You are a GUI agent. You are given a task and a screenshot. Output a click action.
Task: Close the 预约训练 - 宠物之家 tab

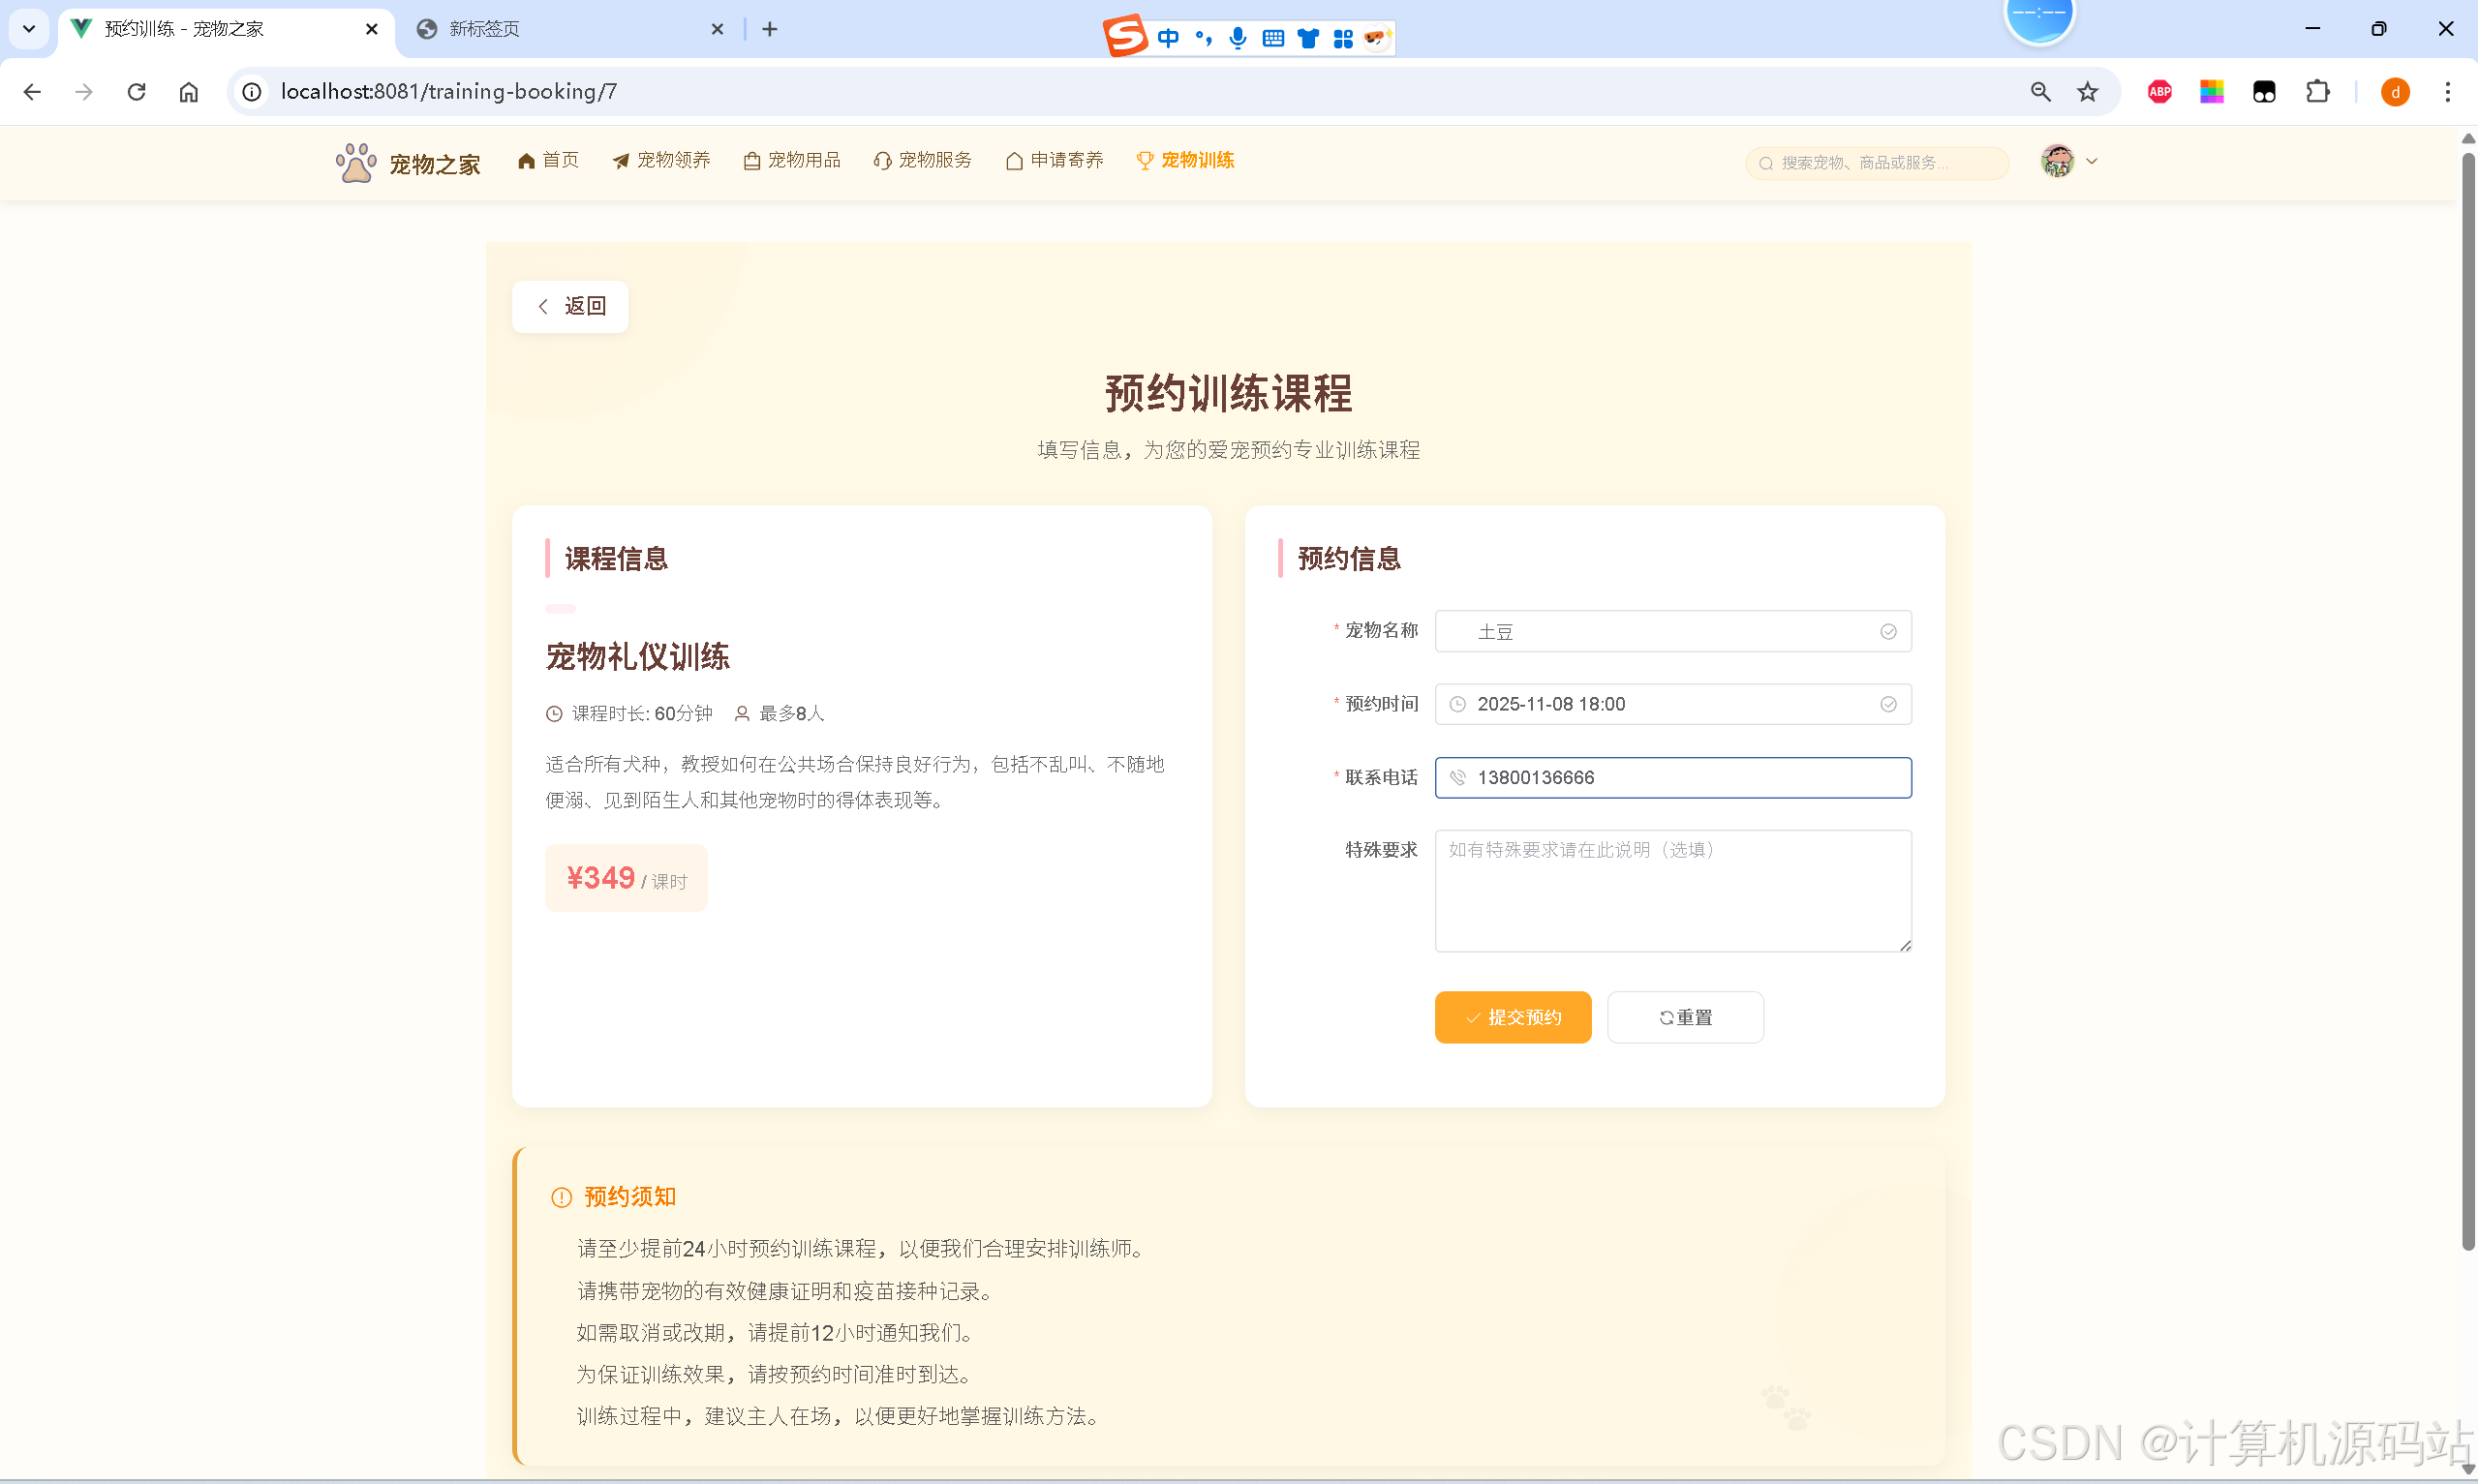click(x=372, y=29)
